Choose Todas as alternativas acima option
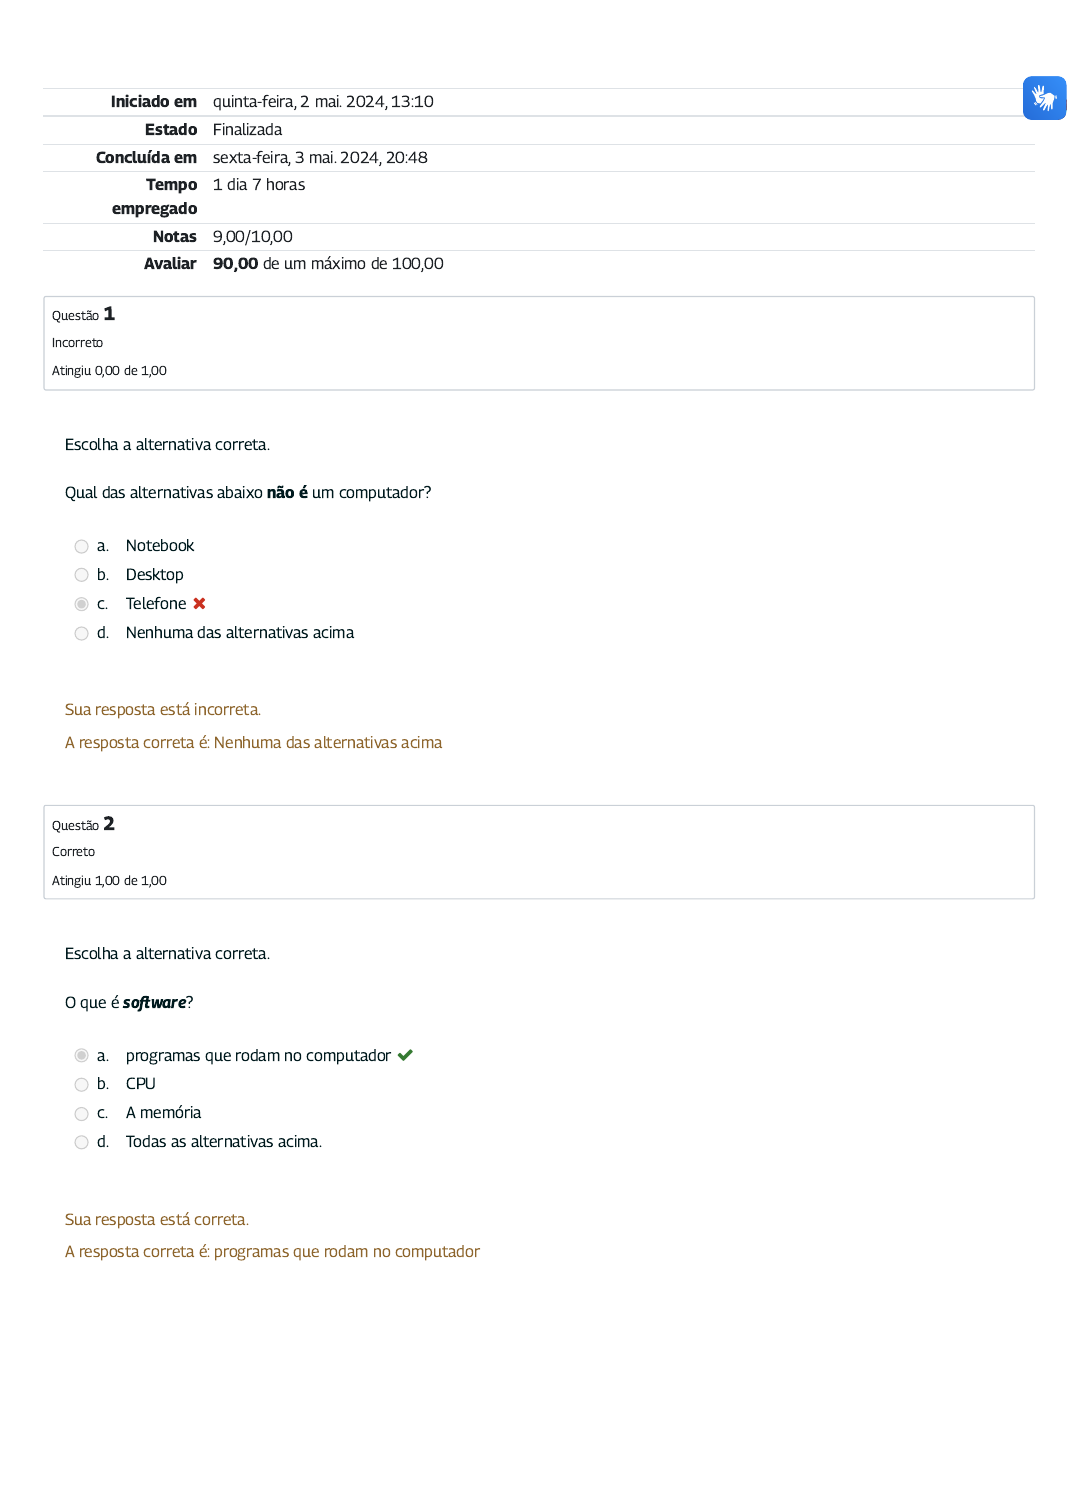1078x1507 pixels. point(82,1143)
